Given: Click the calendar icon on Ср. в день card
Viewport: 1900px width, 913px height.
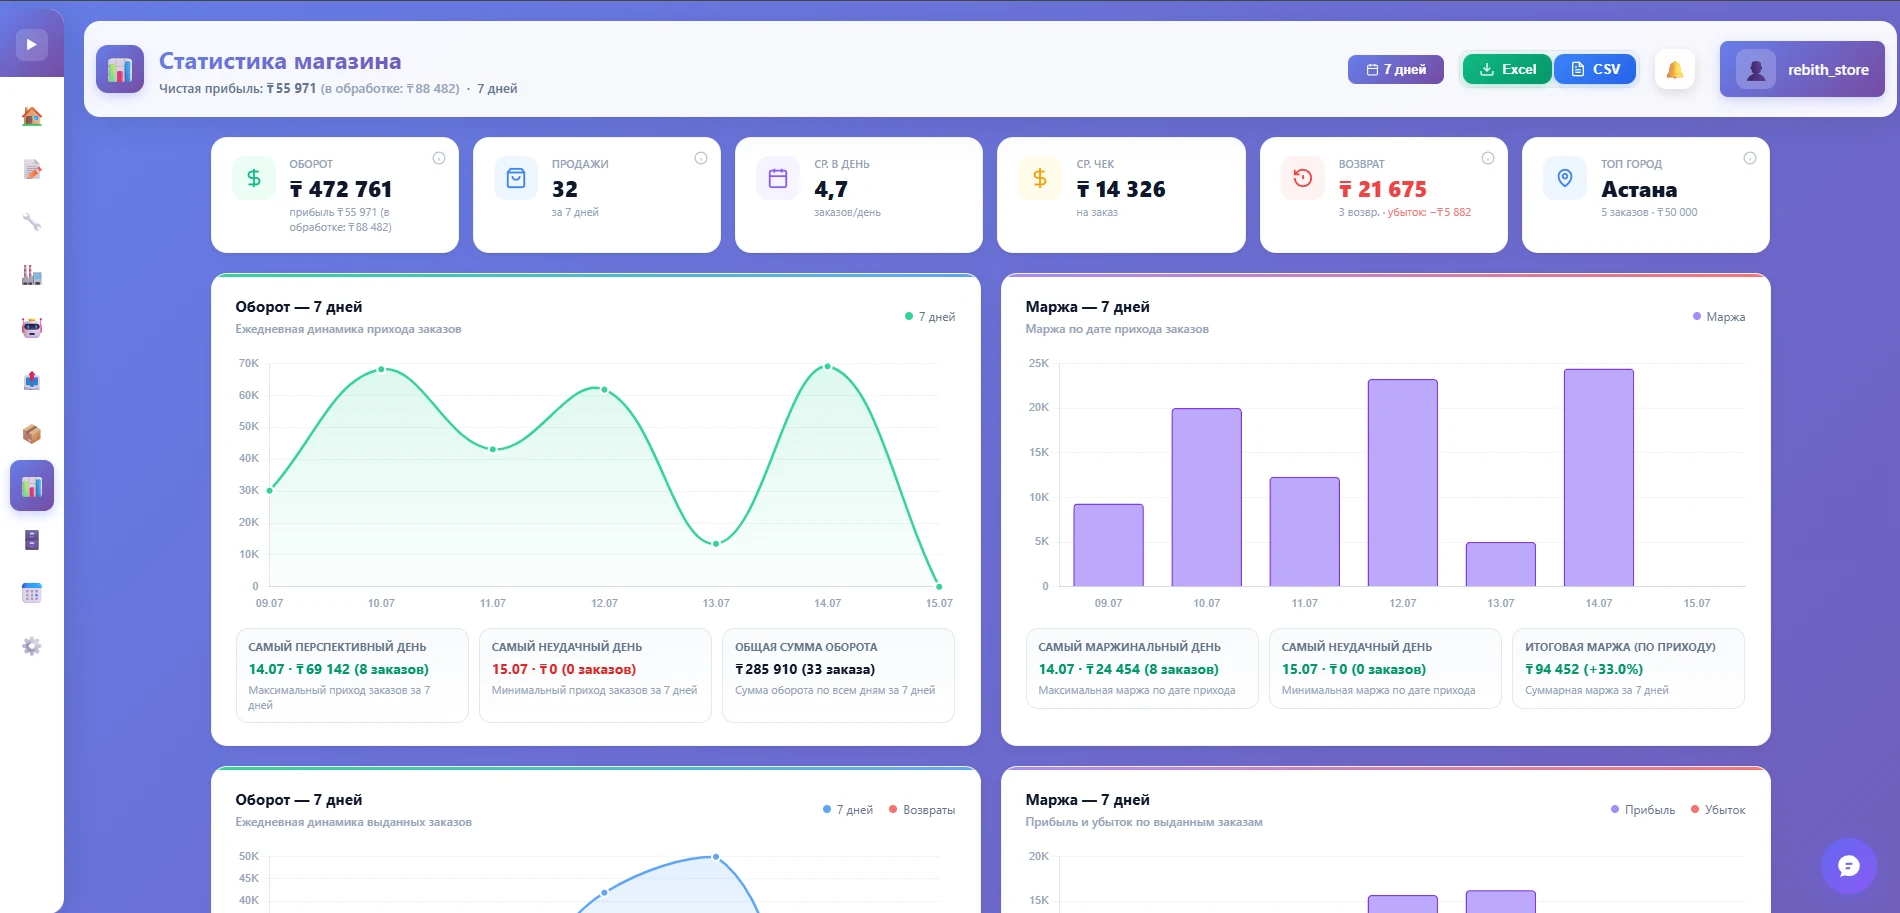Looking at the screenshot, I should click(778, 178).
